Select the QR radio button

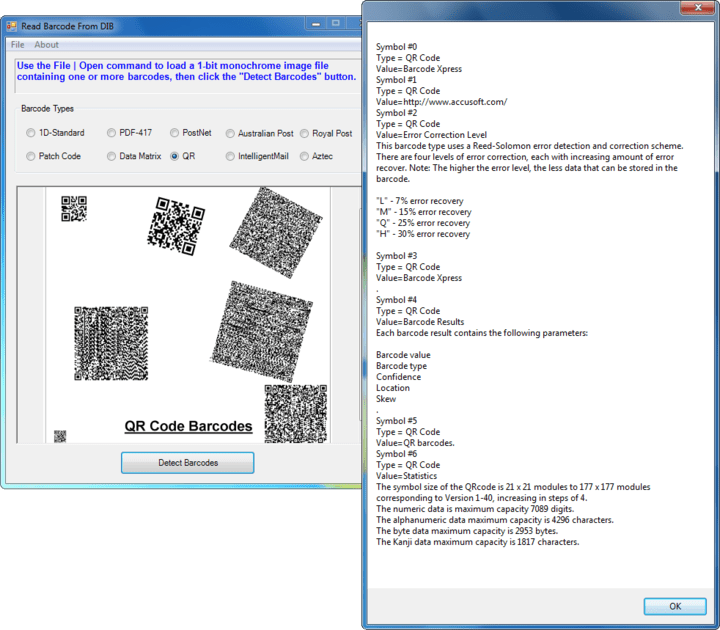(183, 156)
